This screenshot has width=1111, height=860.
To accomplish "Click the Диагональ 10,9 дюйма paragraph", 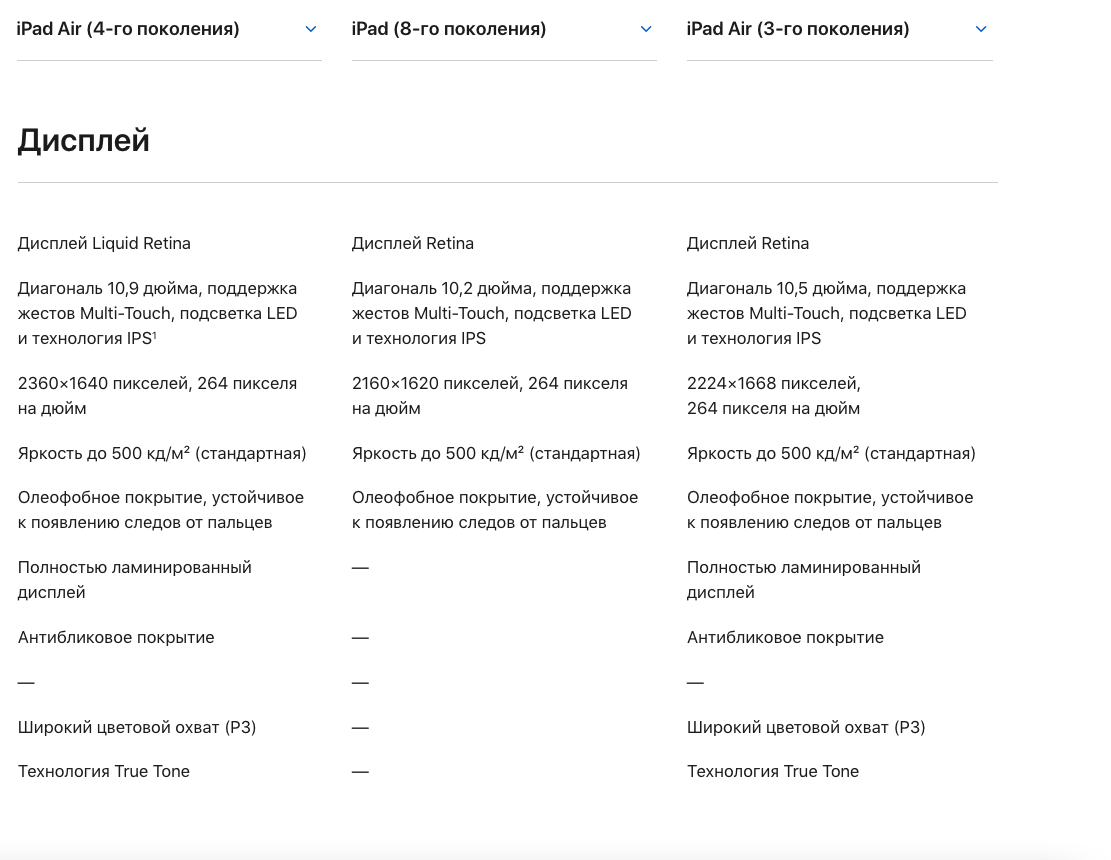I will pos(157,313).
